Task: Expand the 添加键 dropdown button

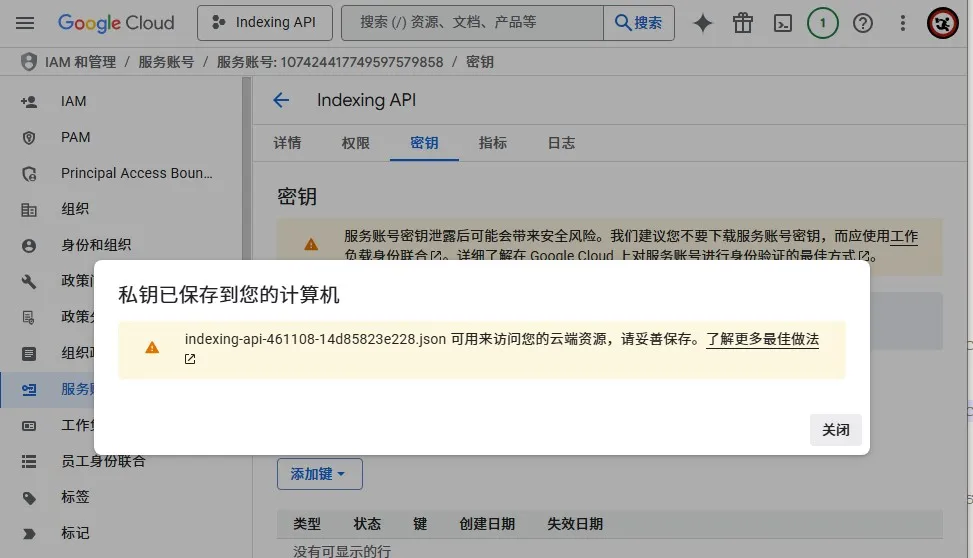Action: [320, 474]
